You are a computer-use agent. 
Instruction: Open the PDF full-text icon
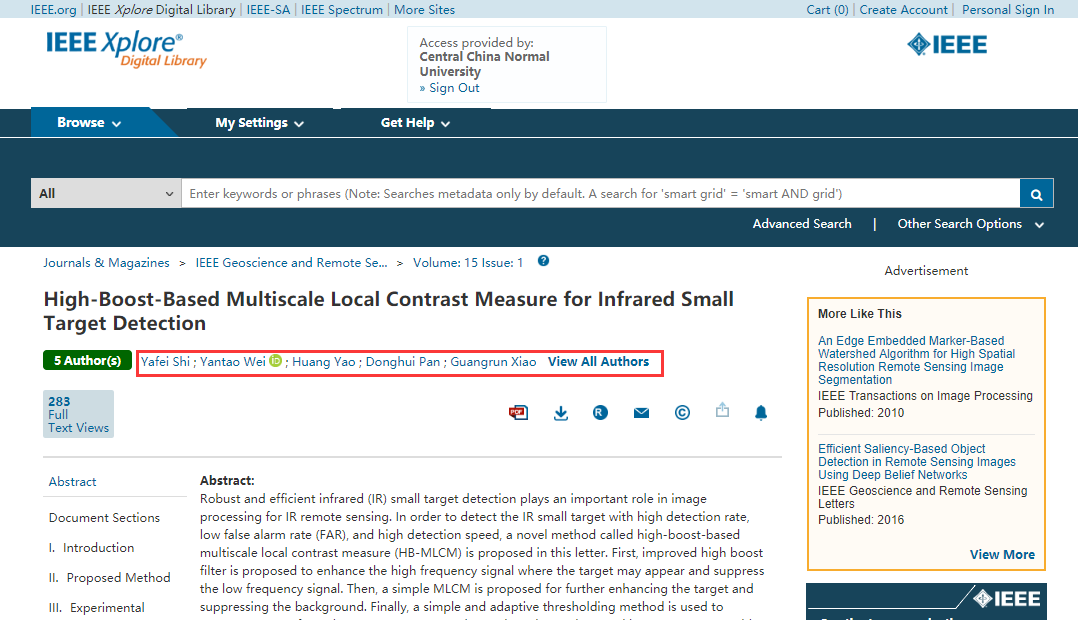tap(518, 412)
